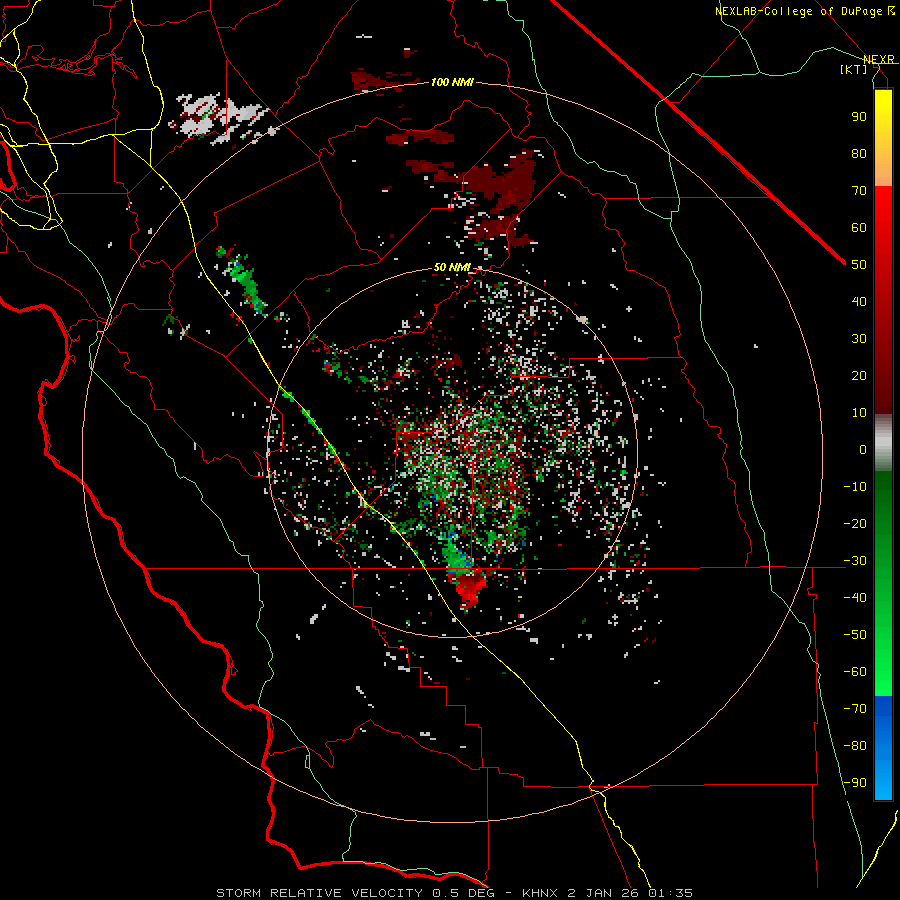The image size is (900, 900).
Task: Click the 70 value on the velocity scale
Action: pyautogui.click(x=859, y=191)
